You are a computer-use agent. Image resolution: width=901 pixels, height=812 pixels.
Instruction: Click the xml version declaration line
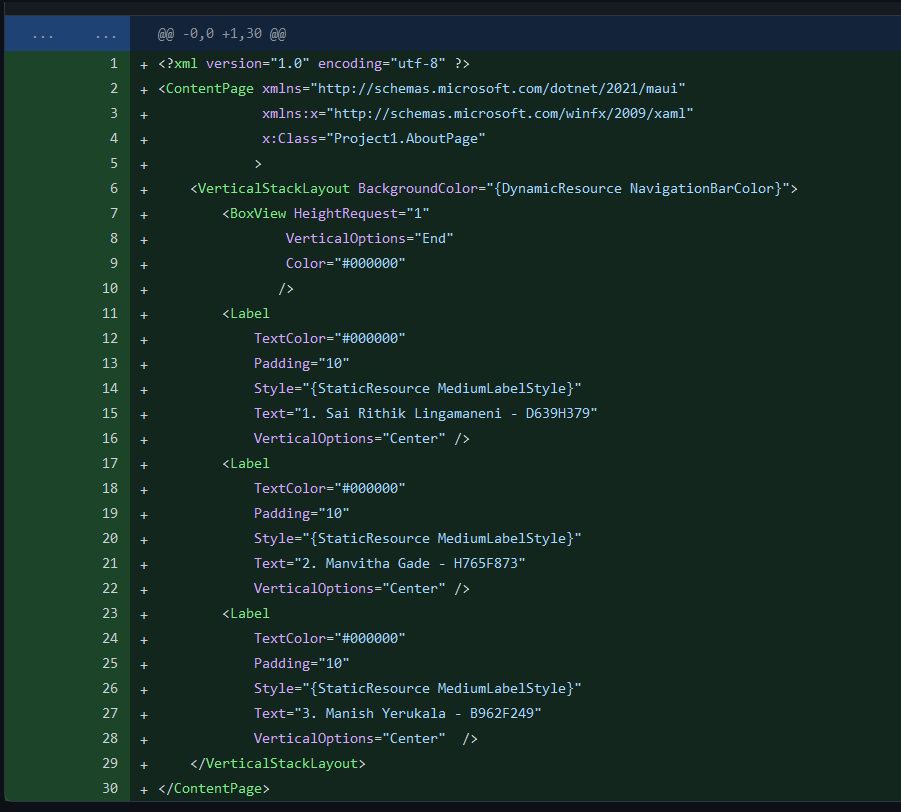point(314,63)
